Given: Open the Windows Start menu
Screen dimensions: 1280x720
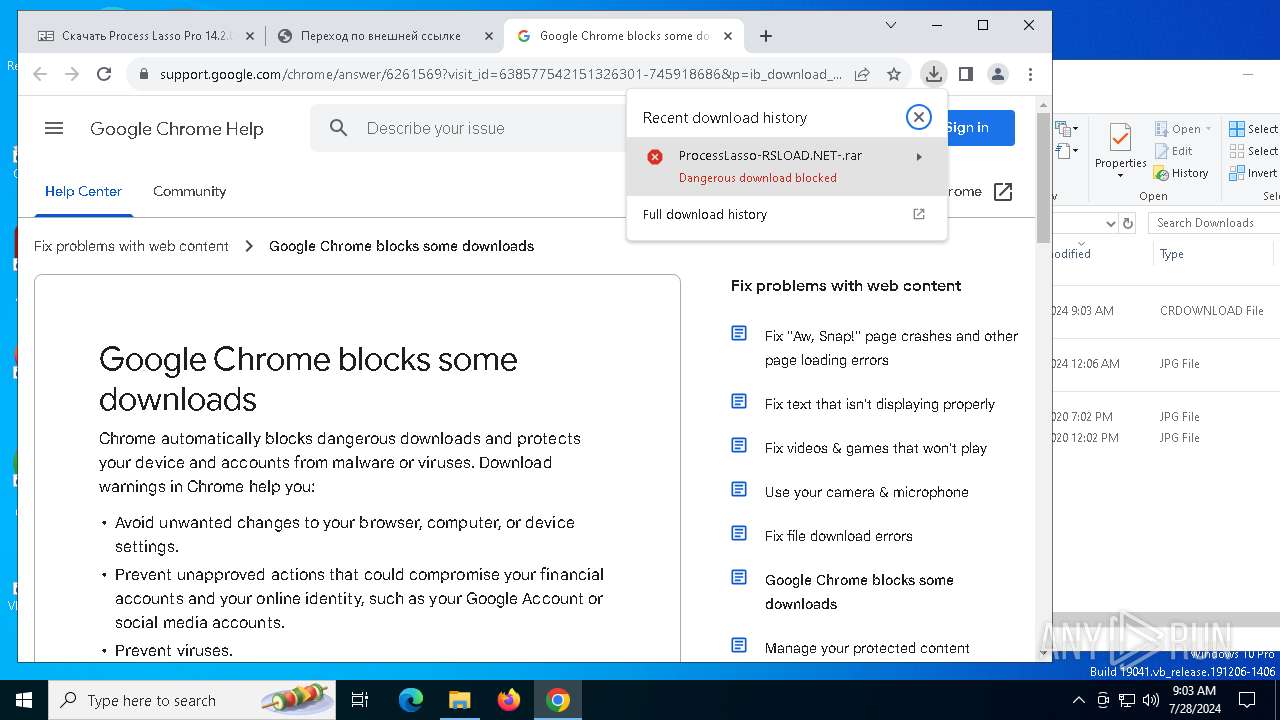Looking at the screenshot, I should 24,700.
